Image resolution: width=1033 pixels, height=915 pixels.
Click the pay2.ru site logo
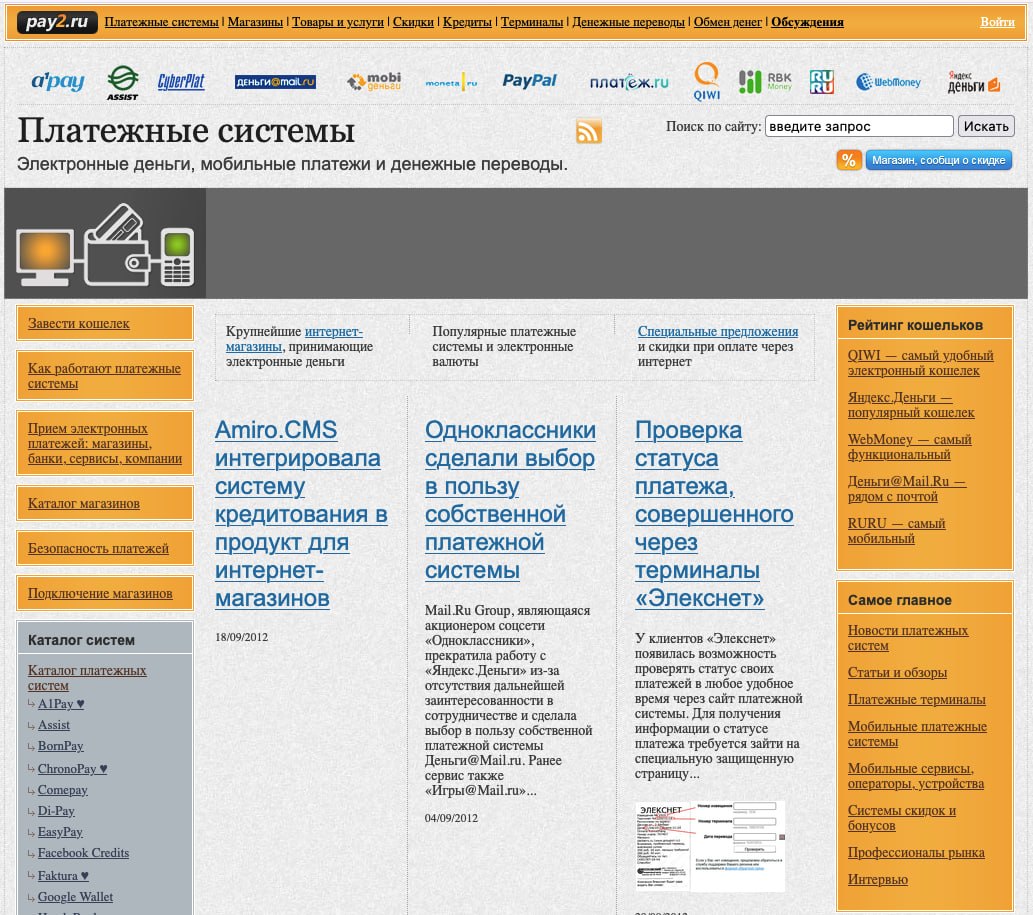(x=57, y=22)
